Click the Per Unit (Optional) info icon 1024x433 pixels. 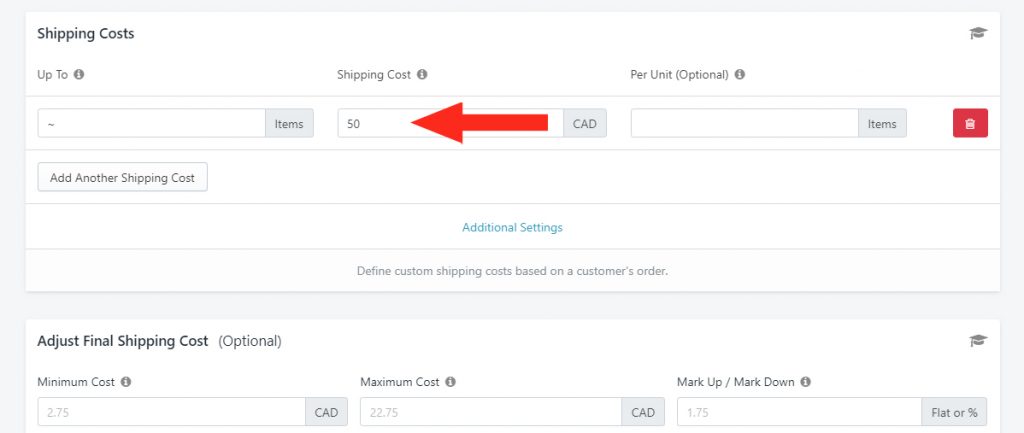click(x=739, y=74)
